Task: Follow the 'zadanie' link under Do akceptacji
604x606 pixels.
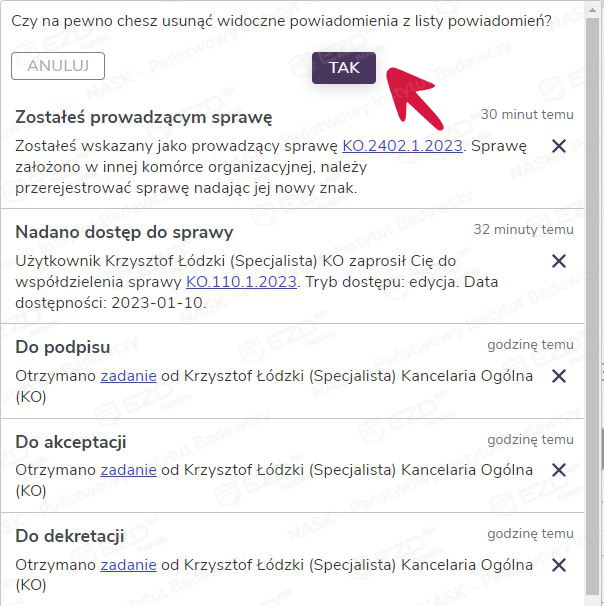Action: (x=128, y=470)
